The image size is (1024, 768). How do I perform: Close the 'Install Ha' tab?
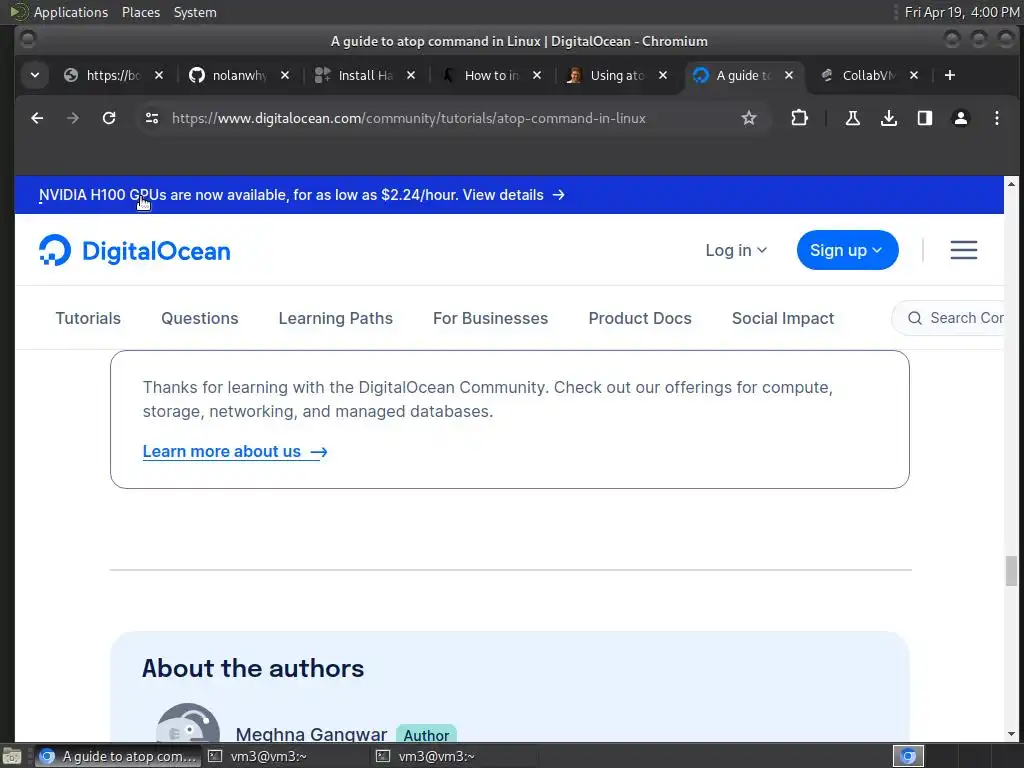point(411,75)
